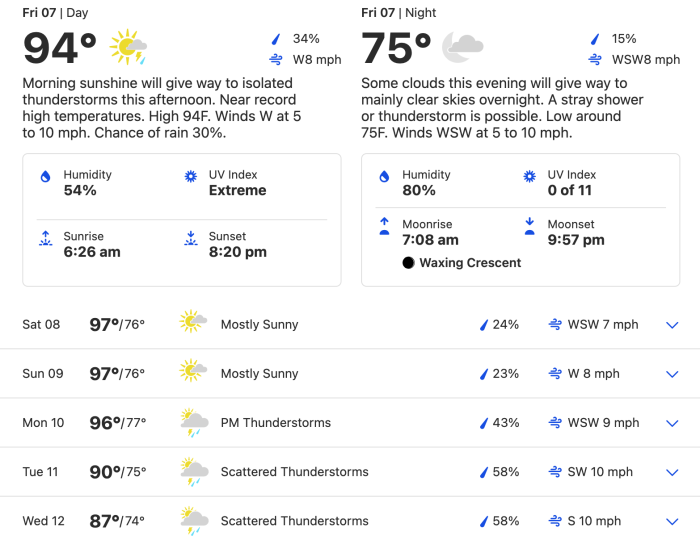The height and width of the screenshot is (544, 700).
Task: Select the Sat 08 date label
Action: tap(41, 324)
